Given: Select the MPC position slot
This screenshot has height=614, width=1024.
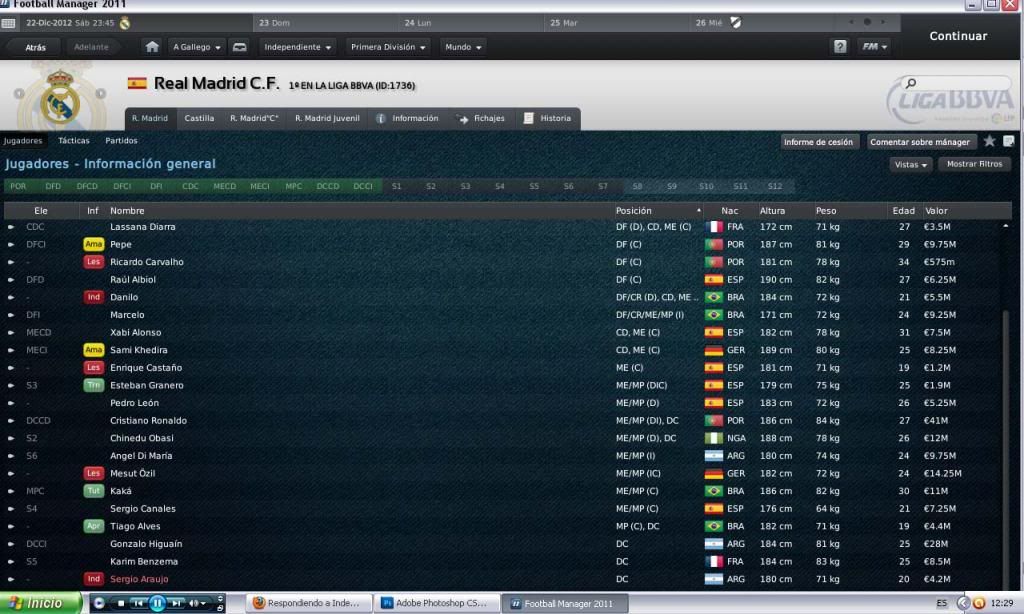Looking at the screenshot, I should (294, 187).
